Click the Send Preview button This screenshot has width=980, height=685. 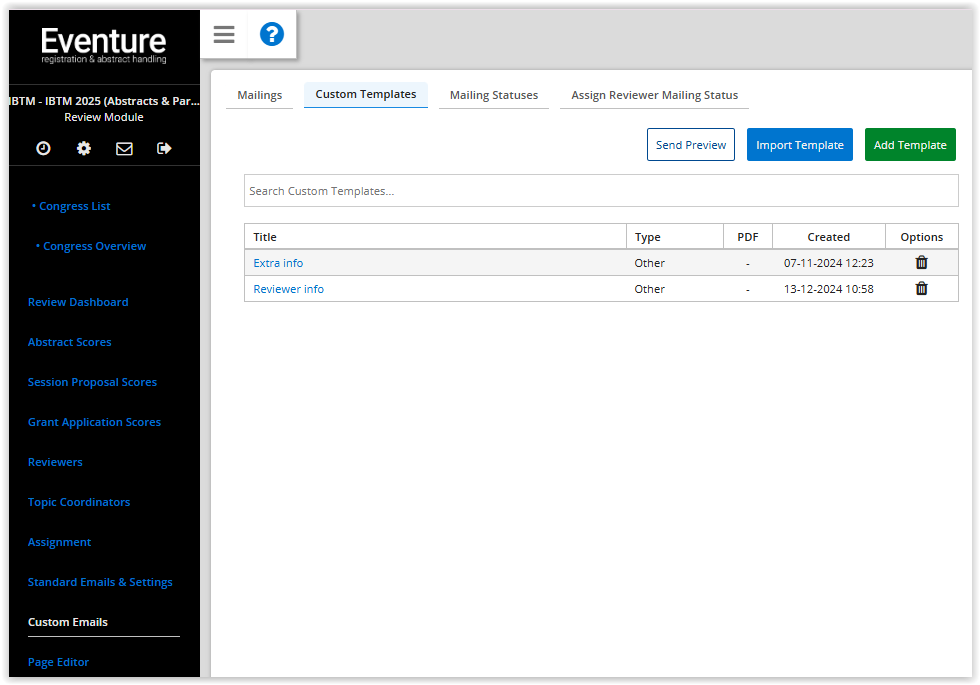click(x=690, y=144)
